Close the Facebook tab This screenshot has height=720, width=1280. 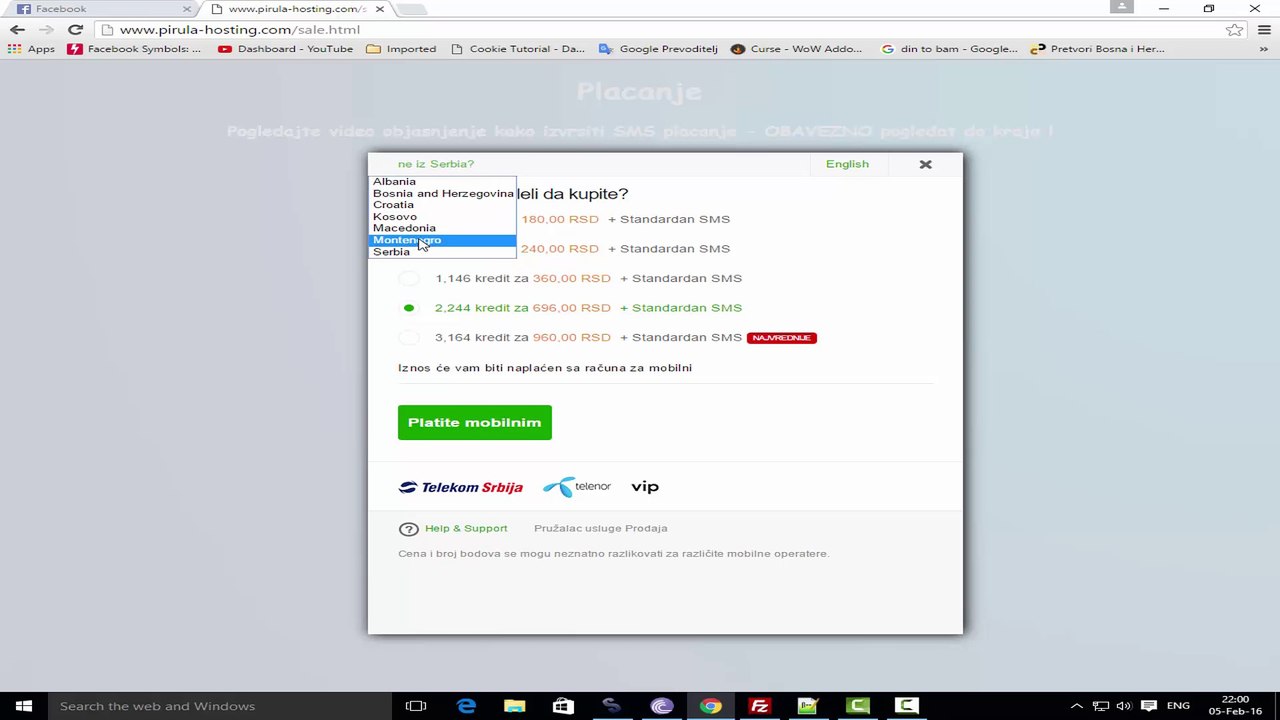(186, 9)
